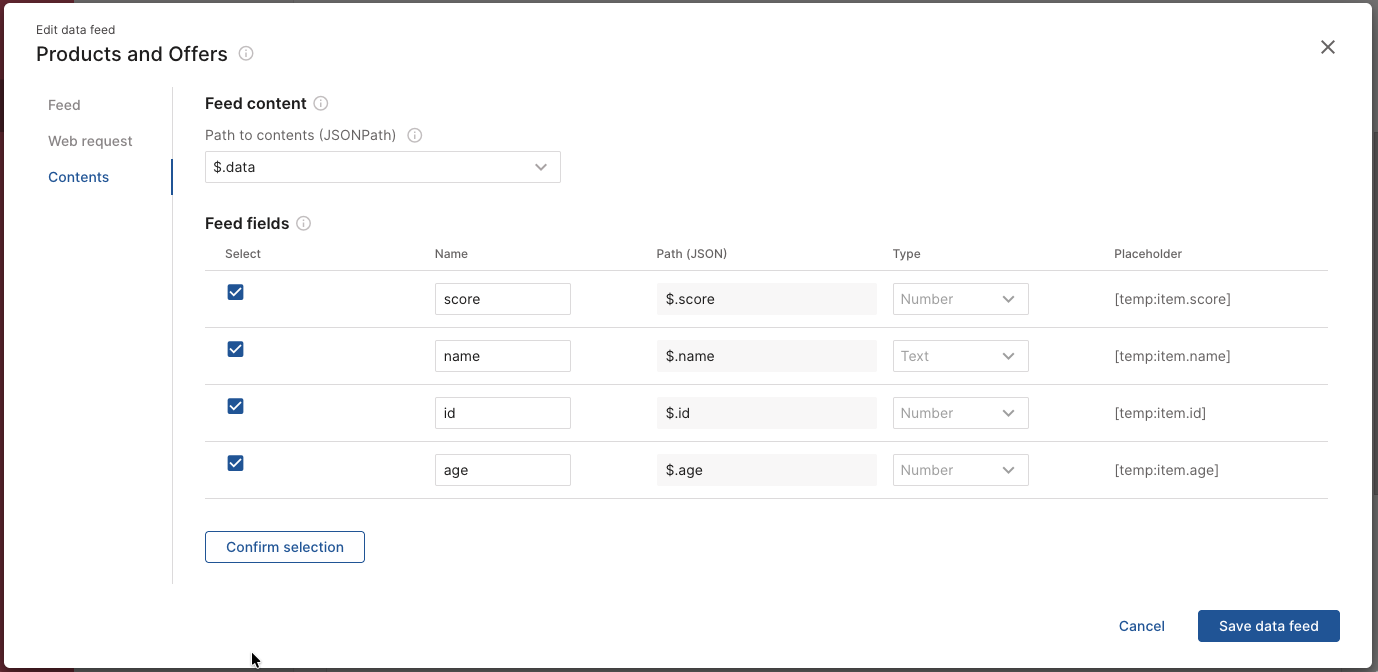Click info icon next to Products and Offers

pos(246,54)
